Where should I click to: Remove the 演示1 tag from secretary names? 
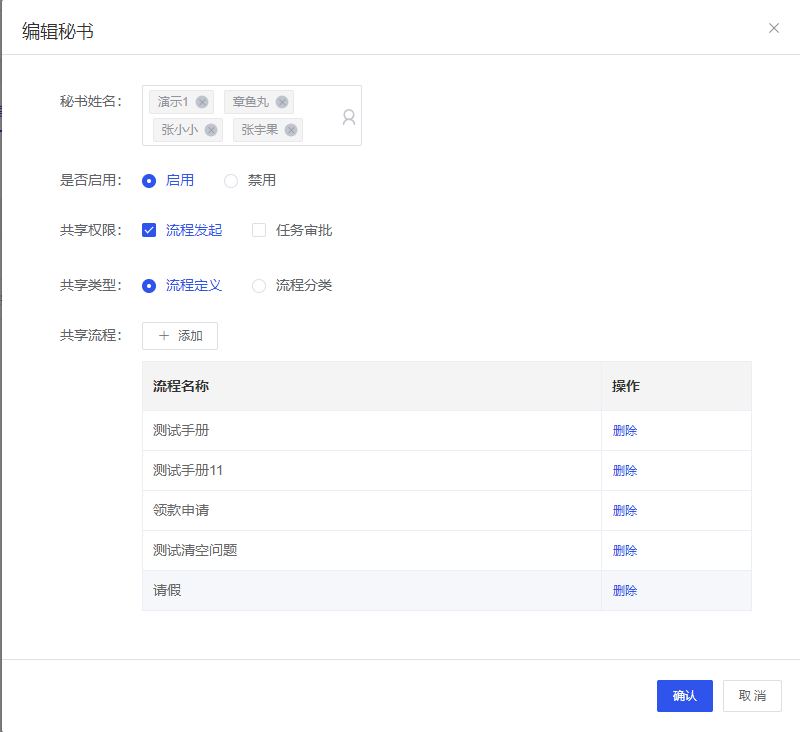point(202,102)
